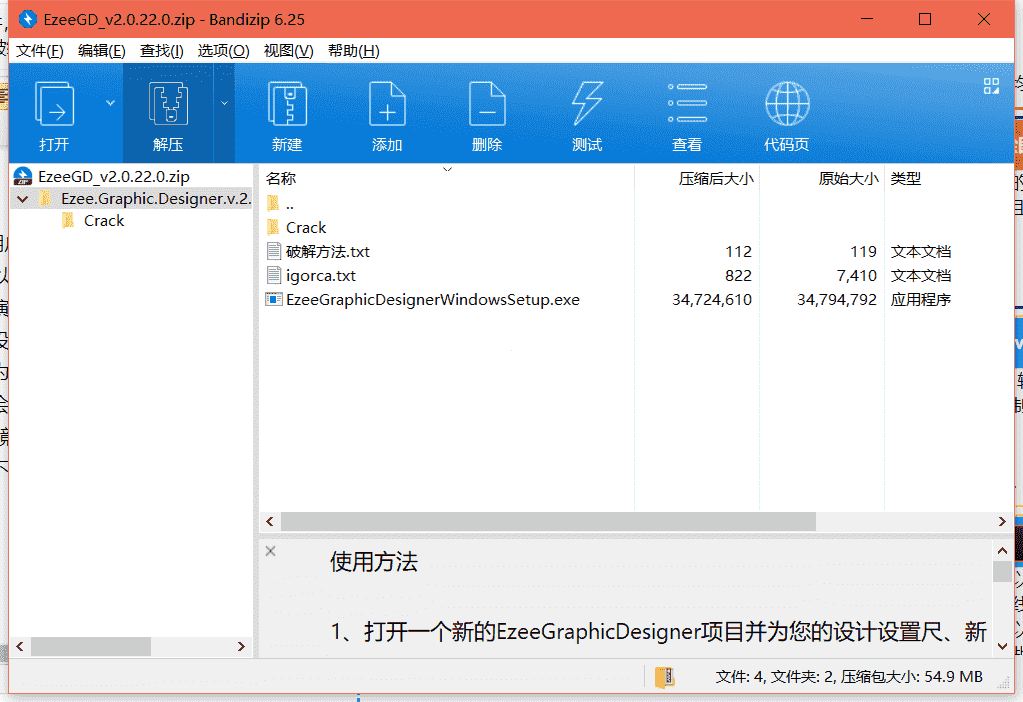
Task: Close the 使用方法 comment panel
Action: [271, 551]
